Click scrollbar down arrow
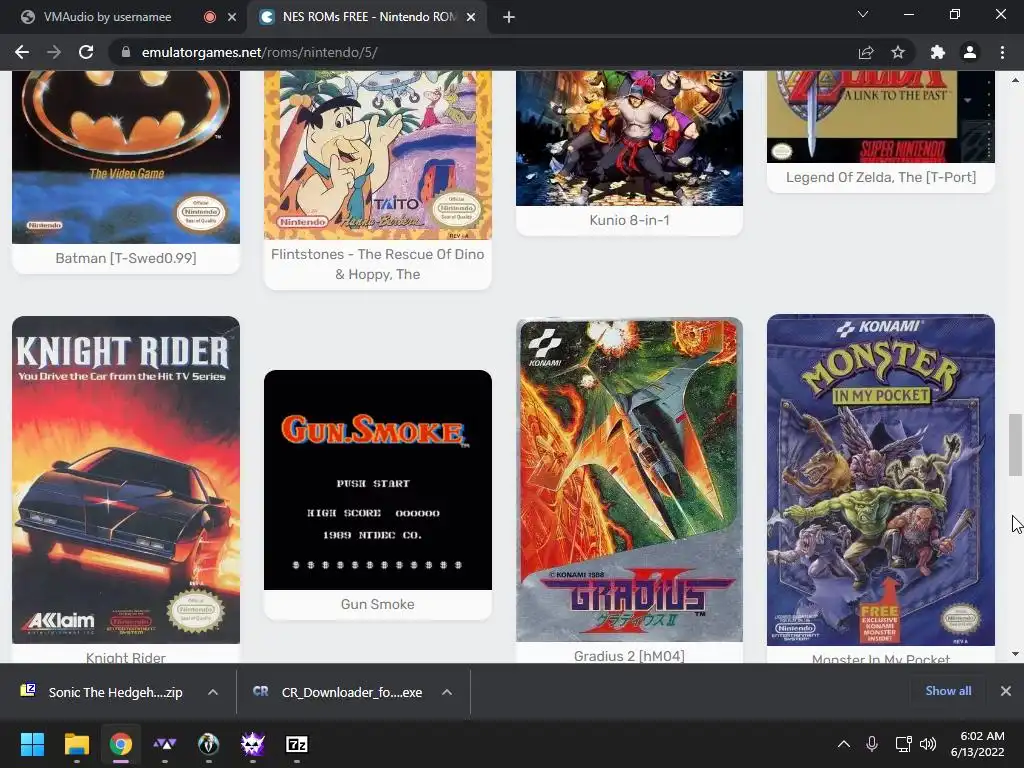Screen dimensions: 1024x768 [1015, 654]
